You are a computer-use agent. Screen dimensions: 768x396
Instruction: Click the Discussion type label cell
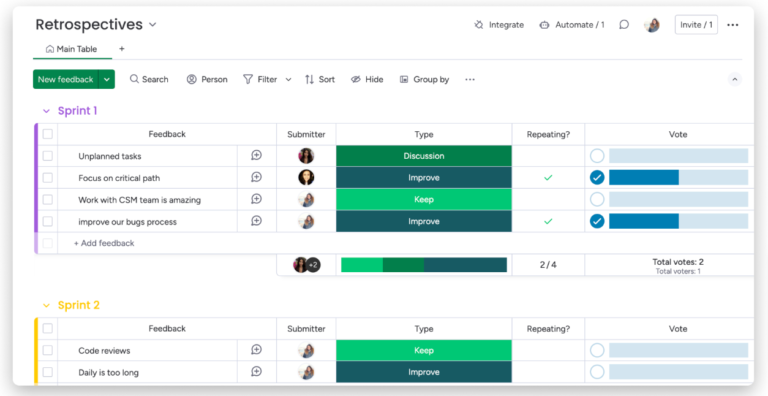pyautogui.click(x=424, y=156)
